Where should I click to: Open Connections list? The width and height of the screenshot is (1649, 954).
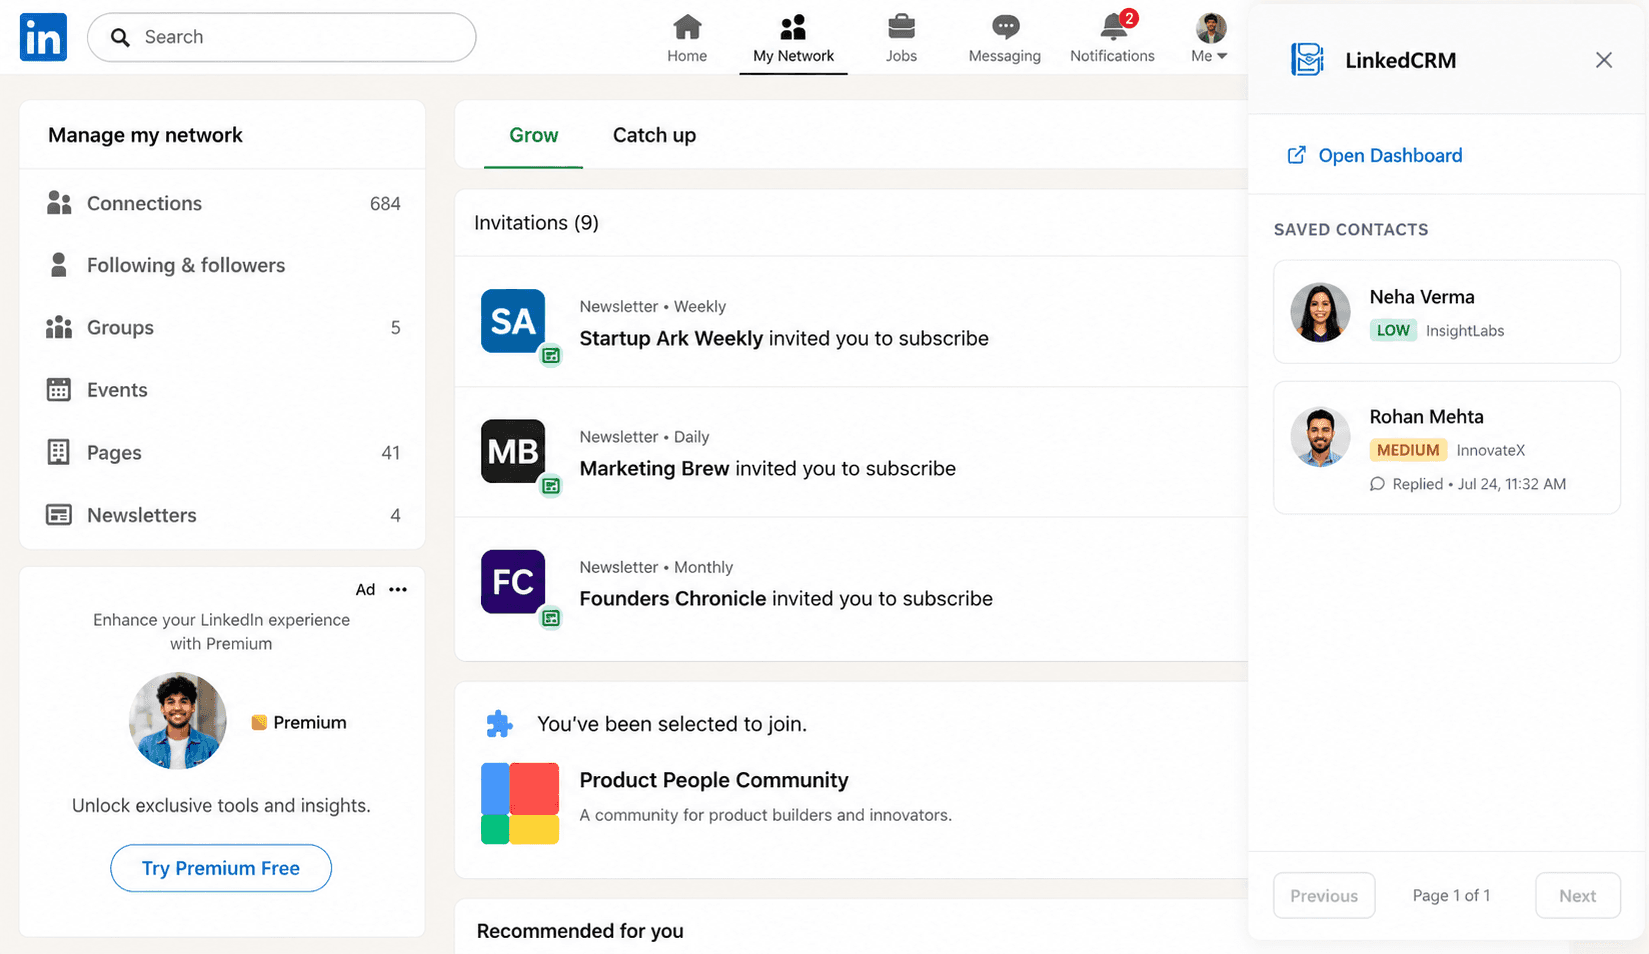click(x=223, y=203)
